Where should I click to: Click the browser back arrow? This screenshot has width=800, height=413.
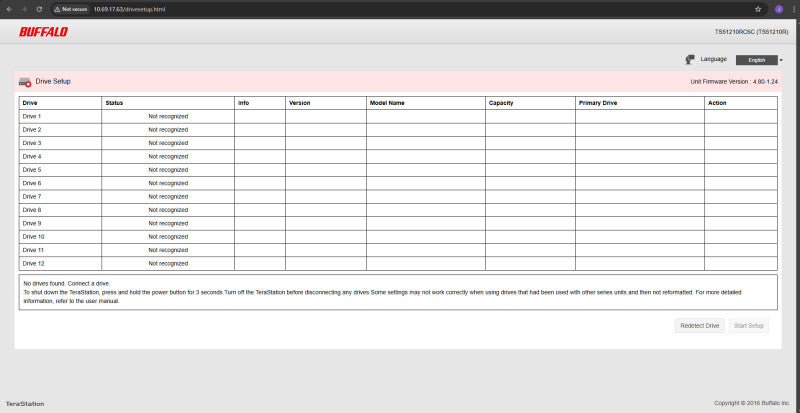[9, 9]
